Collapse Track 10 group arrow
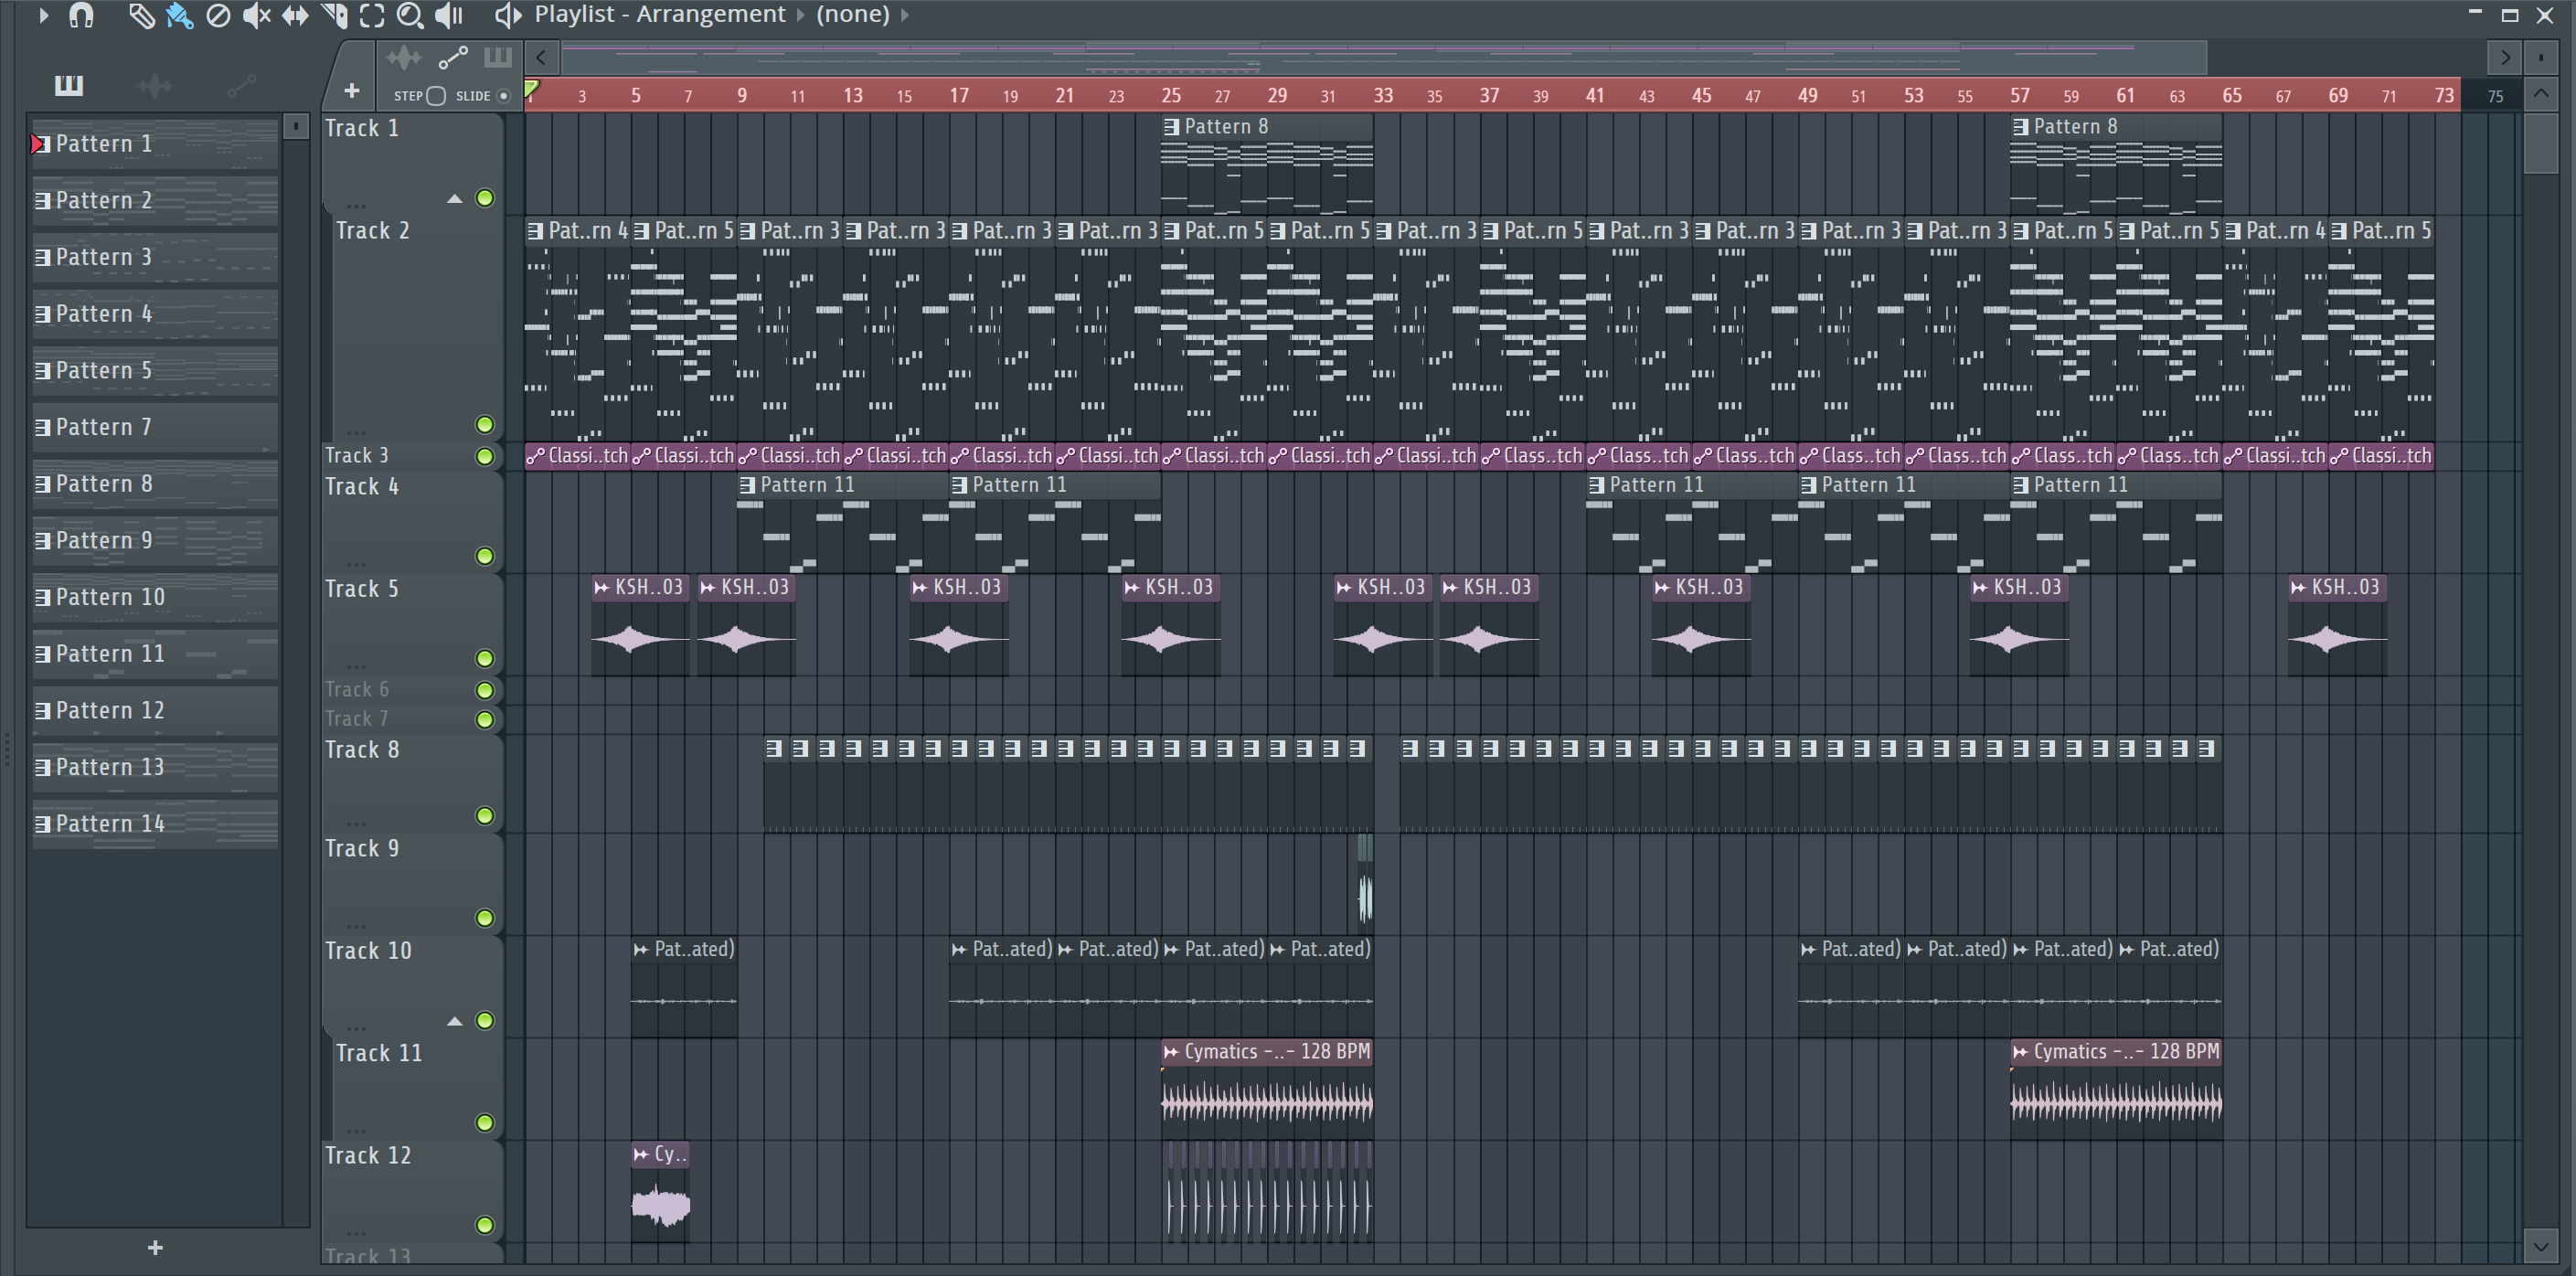Image resolution: width=2576 pixels, height=1276 pixels. point(454,1021)
